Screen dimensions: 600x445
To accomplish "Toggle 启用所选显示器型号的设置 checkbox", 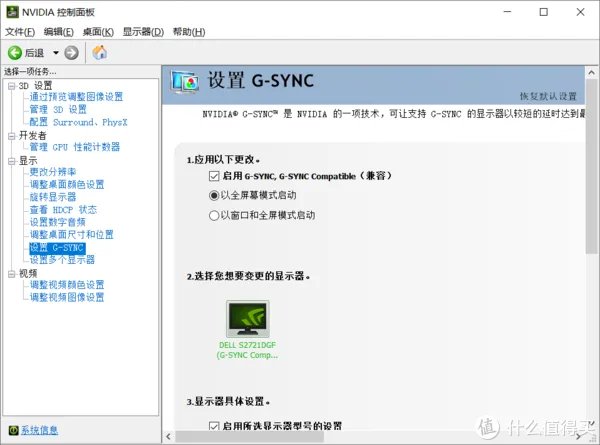I will 214,426.
